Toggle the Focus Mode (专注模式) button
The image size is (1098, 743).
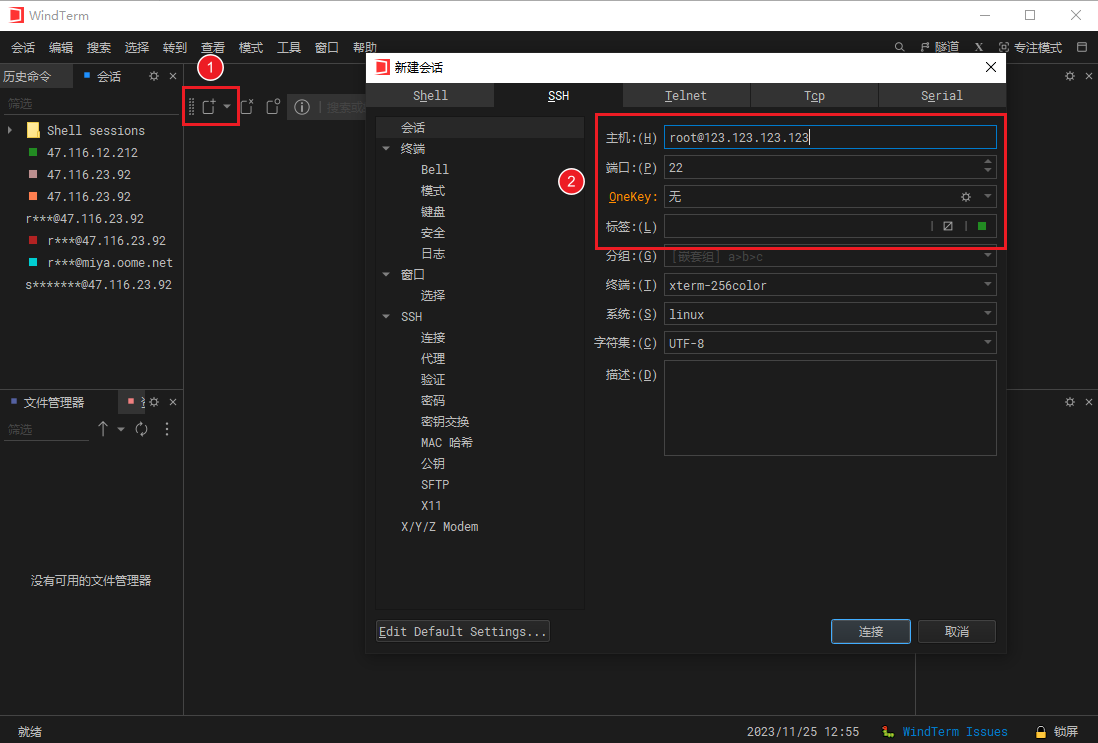point(1030,47)
